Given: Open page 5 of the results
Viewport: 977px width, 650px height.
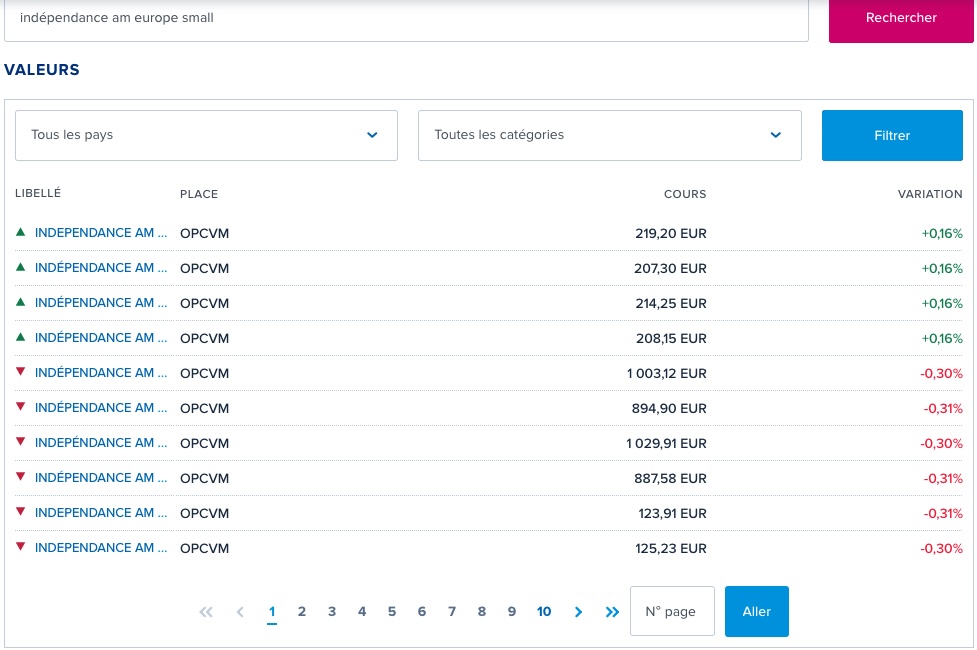Looking at the screenshot, I should pos(392,612).
